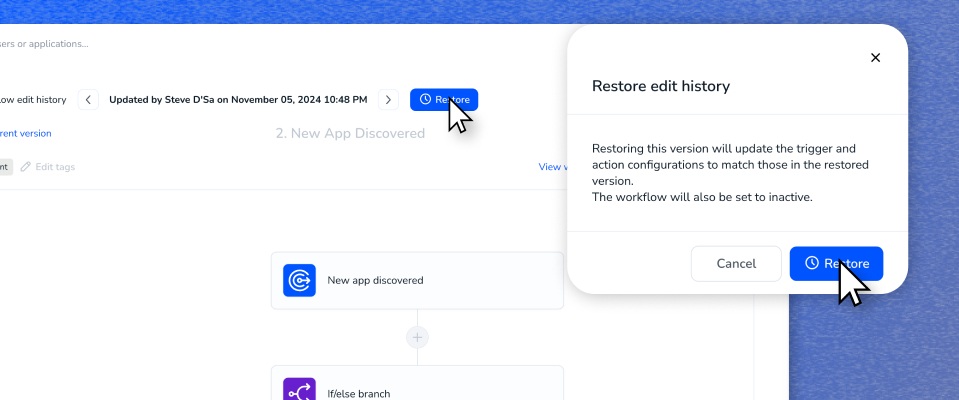
Task: Open the current version link
Action: pyautogui.click(x=25, y=133)
